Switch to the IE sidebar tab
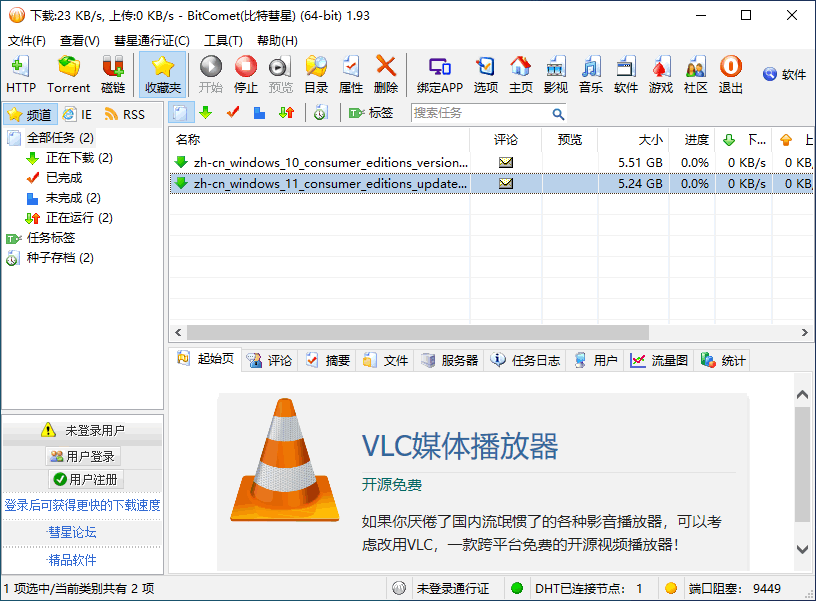The height and width of the screenshot is (601, 816). coord(78,114)
